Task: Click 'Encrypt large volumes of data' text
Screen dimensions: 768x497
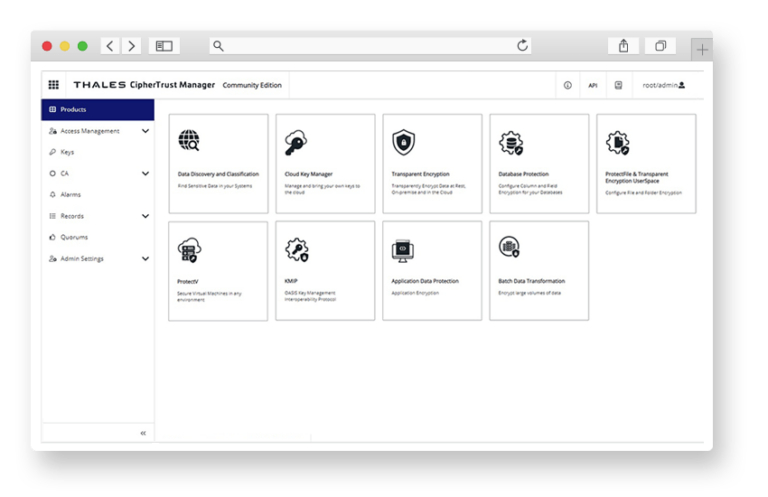Action: click(529, 293)
